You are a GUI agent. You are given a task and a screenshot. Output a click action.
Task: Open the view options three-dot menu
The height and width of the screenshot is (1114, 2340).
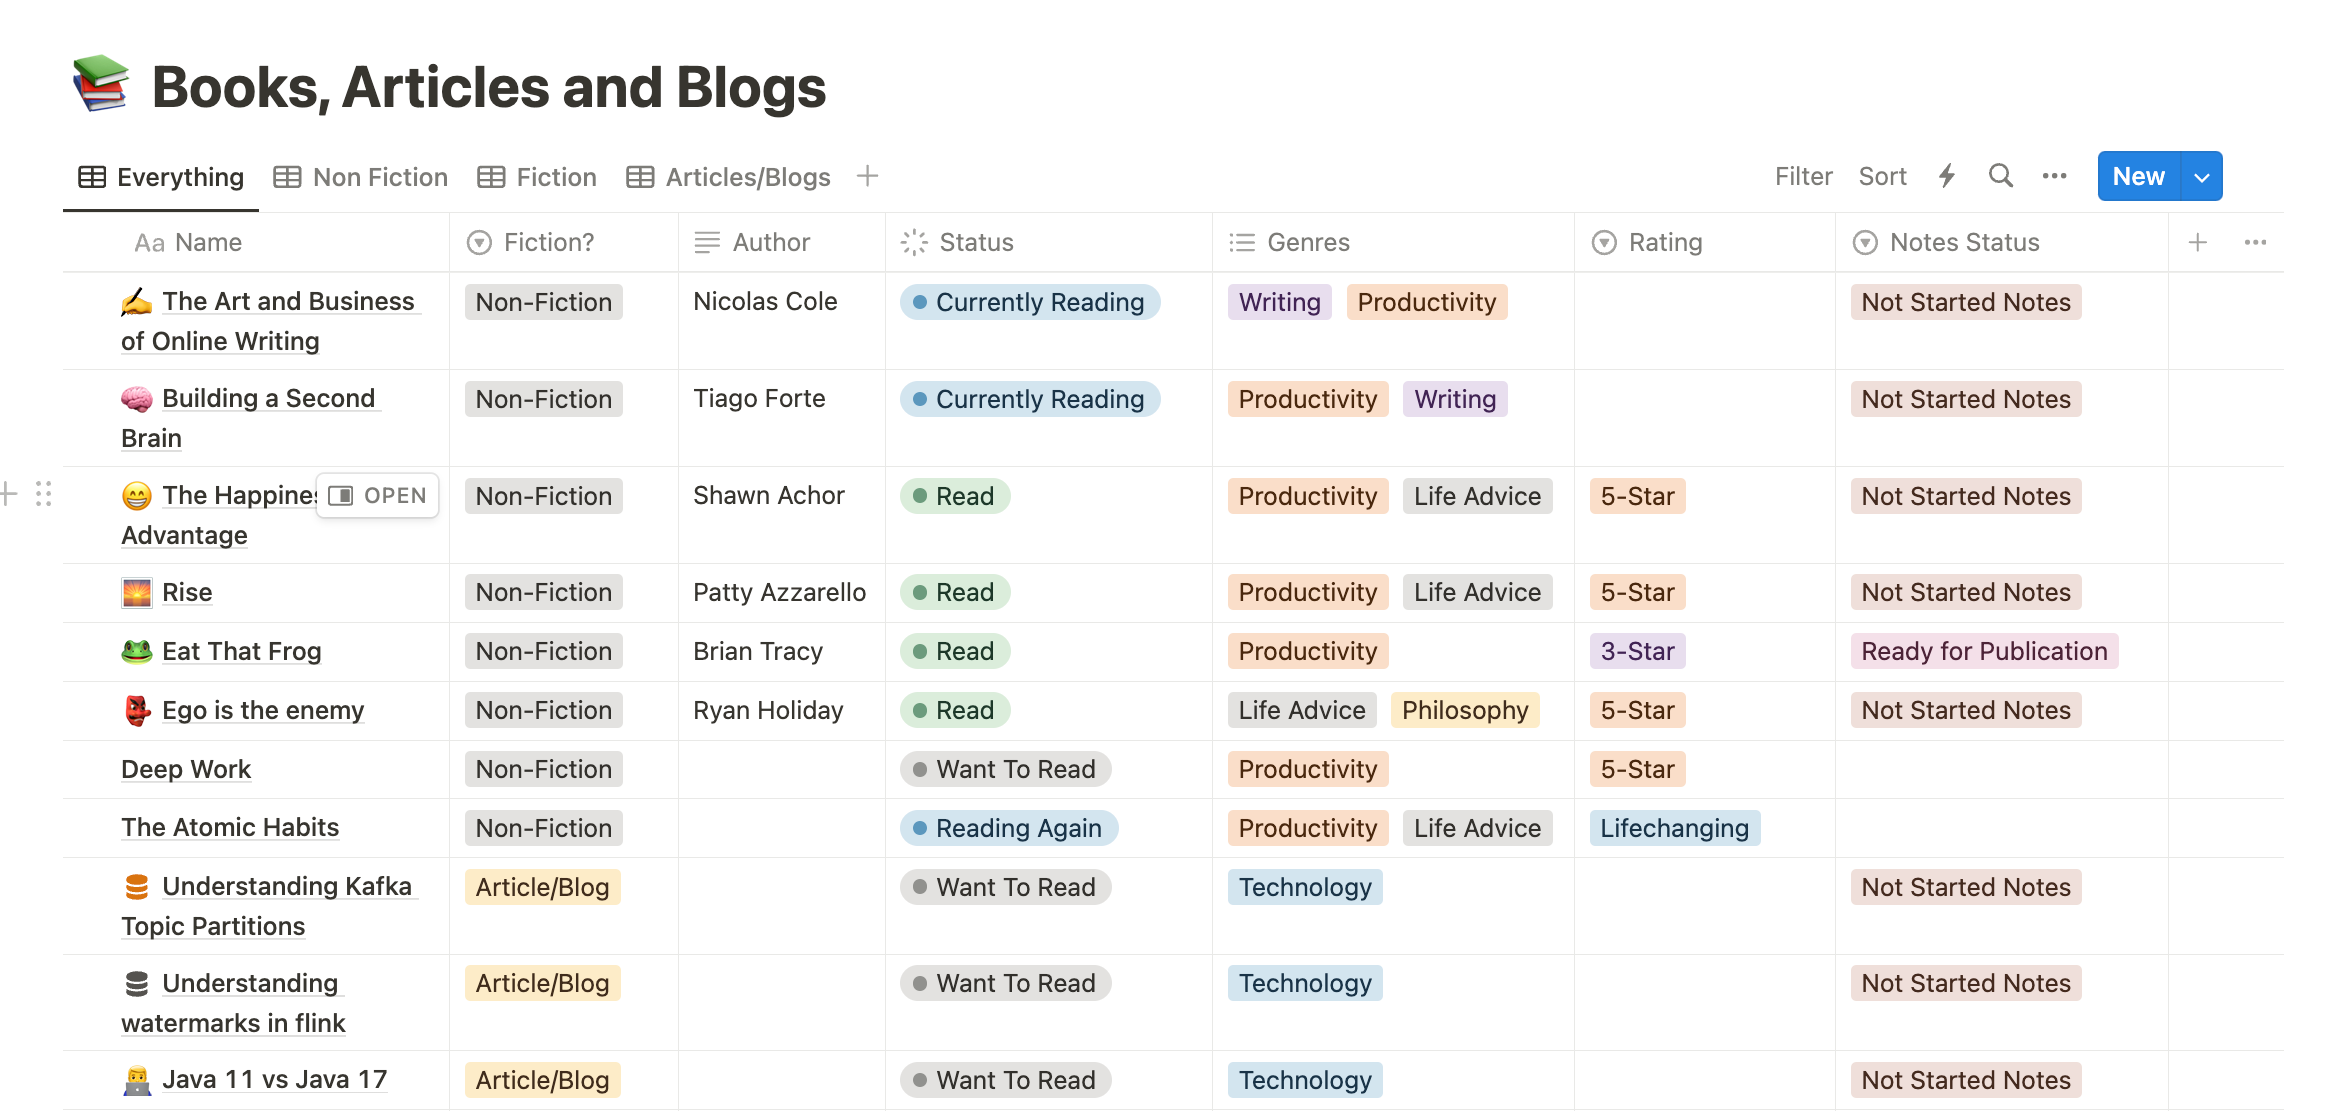coord(2054,176)
